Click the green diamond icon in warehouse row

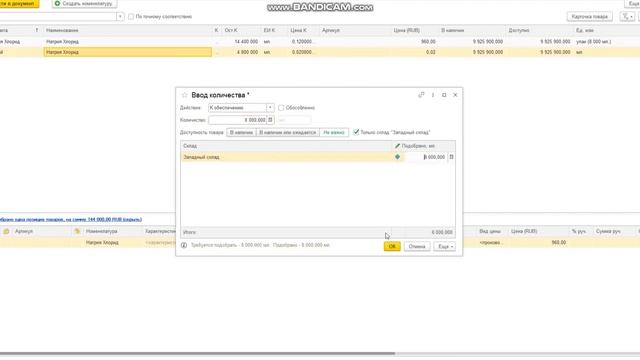coord(398,157)
